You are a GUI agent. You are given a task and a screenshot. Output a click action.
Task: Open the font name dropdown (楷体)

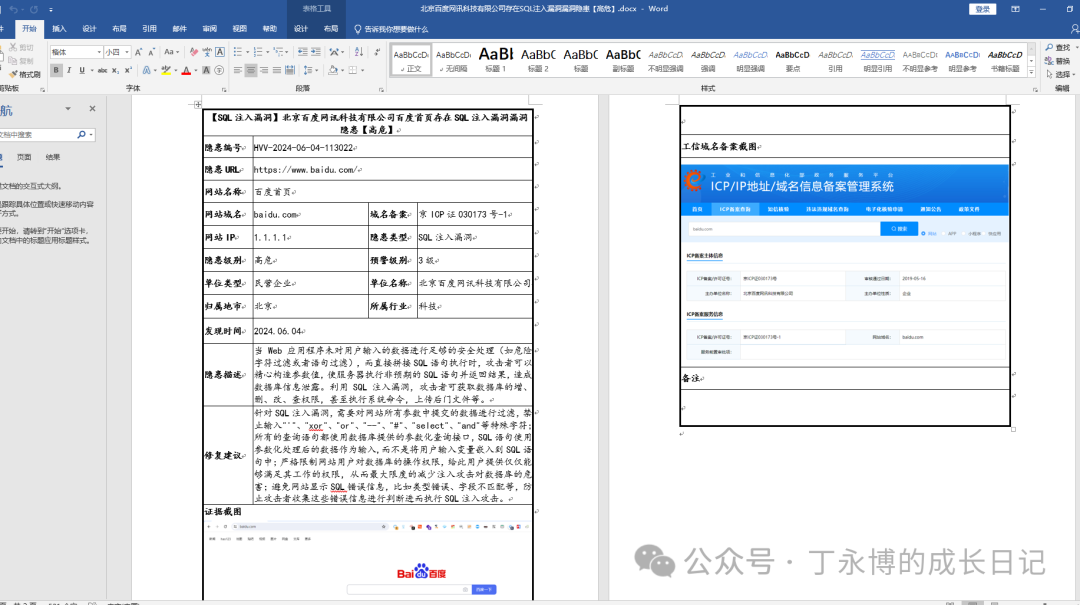[99, 52]
